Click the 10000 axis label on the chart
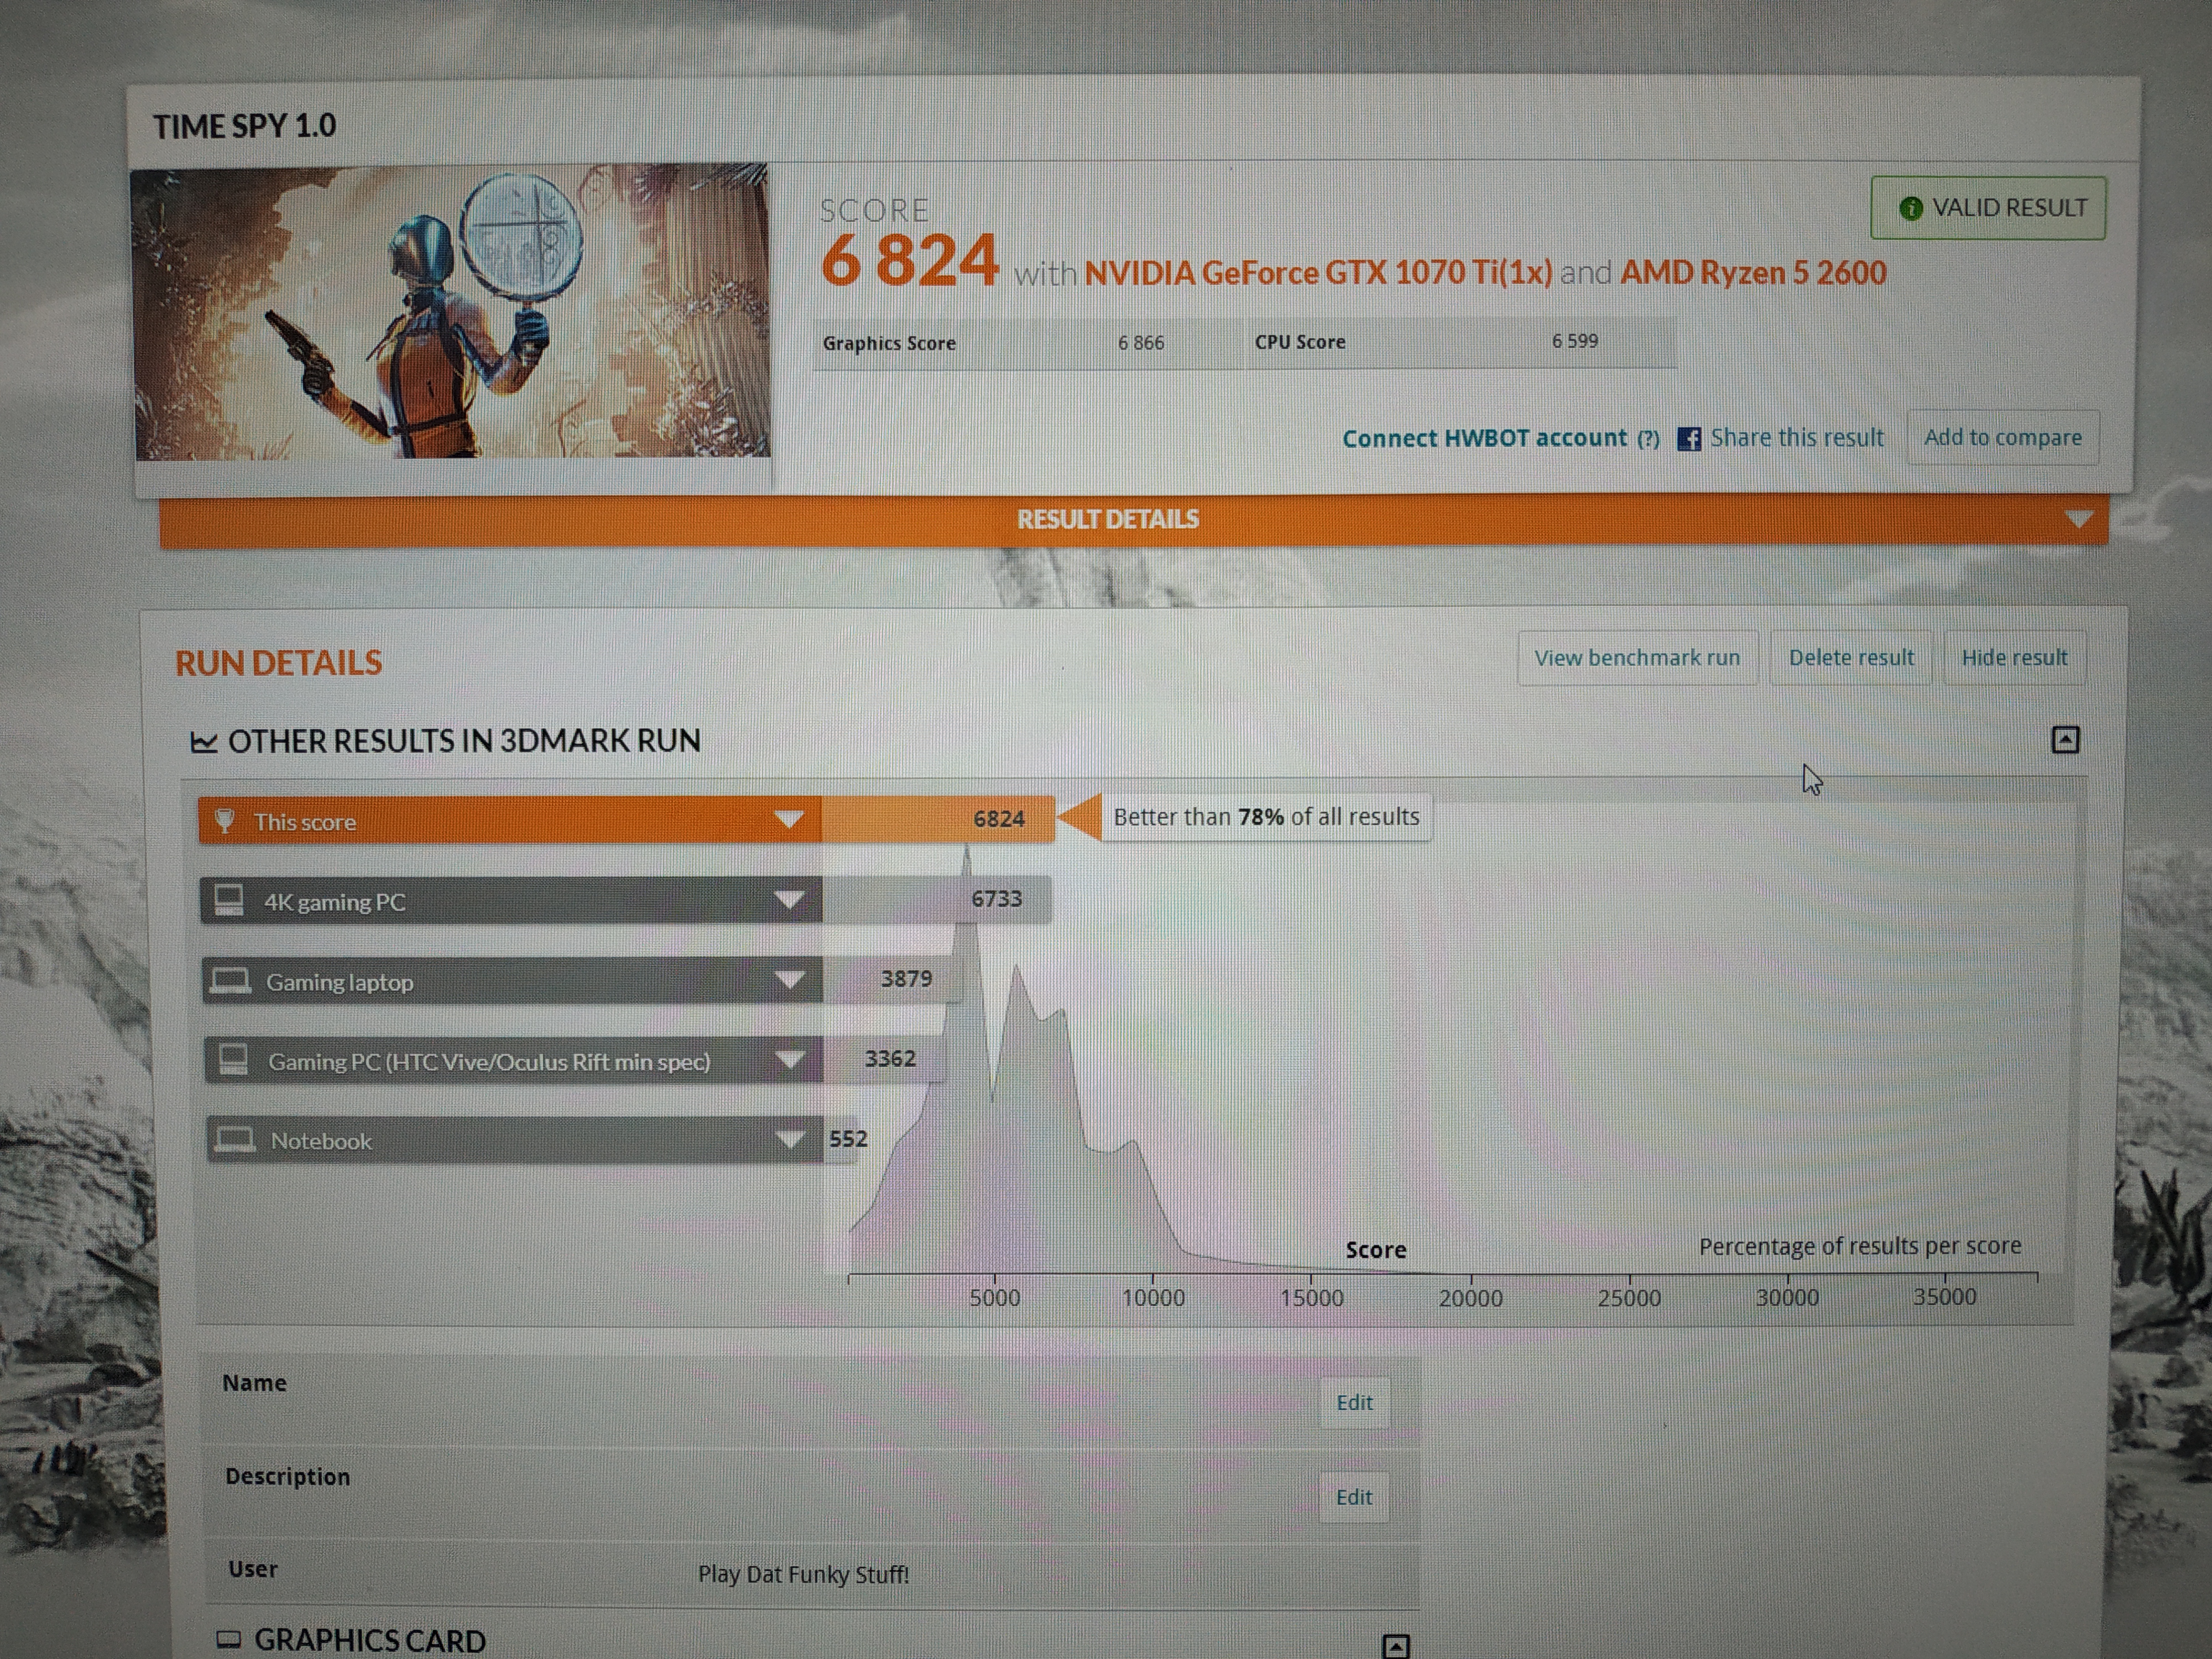 pyautogui.click(x=1153, y=1298)
